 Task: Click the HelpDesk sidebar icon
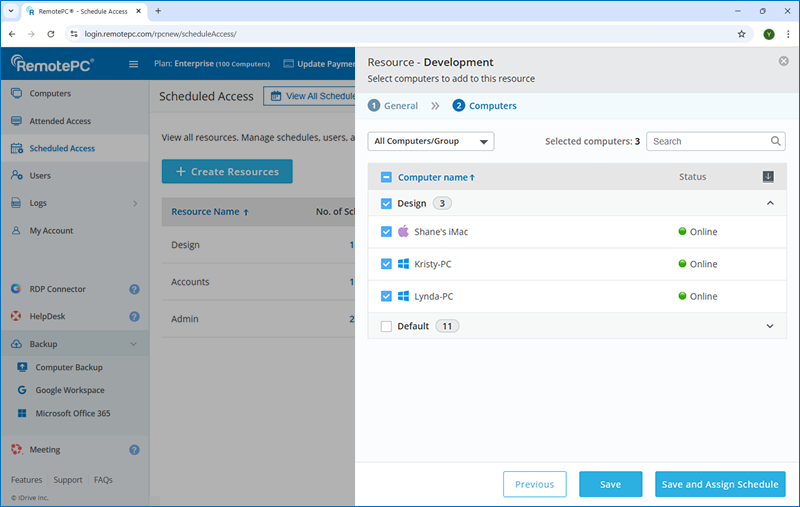tap(17, 317)
